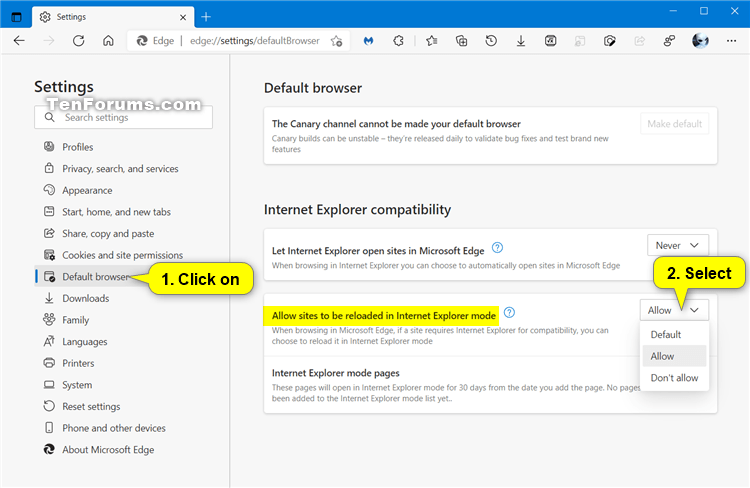This screenshot has width=750, height=488.
Task: Click the help icon beside Allow sites to be reloaded
Action: (x=509, y=312)
